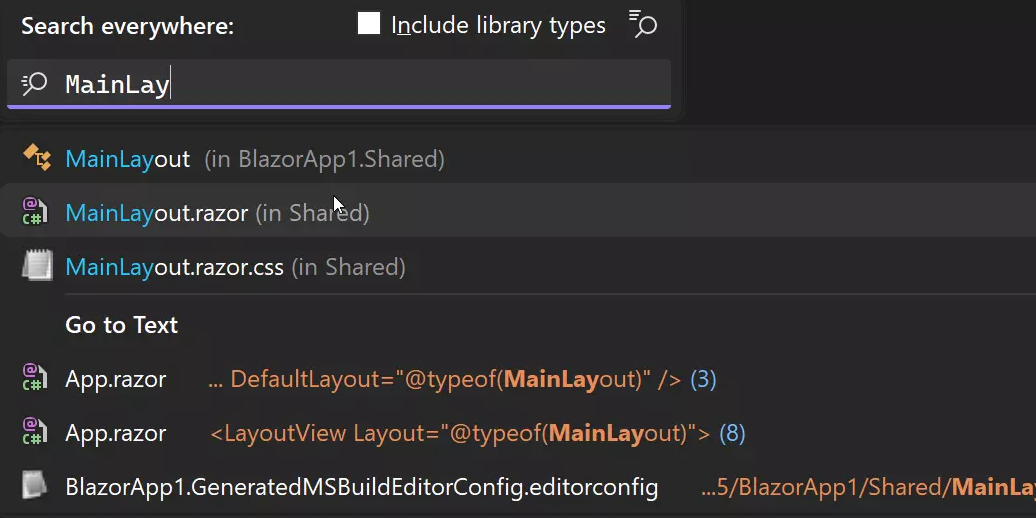Click the MainLayout class type icon
This screenshot has width=1036, height=518.
click(36, 158)
